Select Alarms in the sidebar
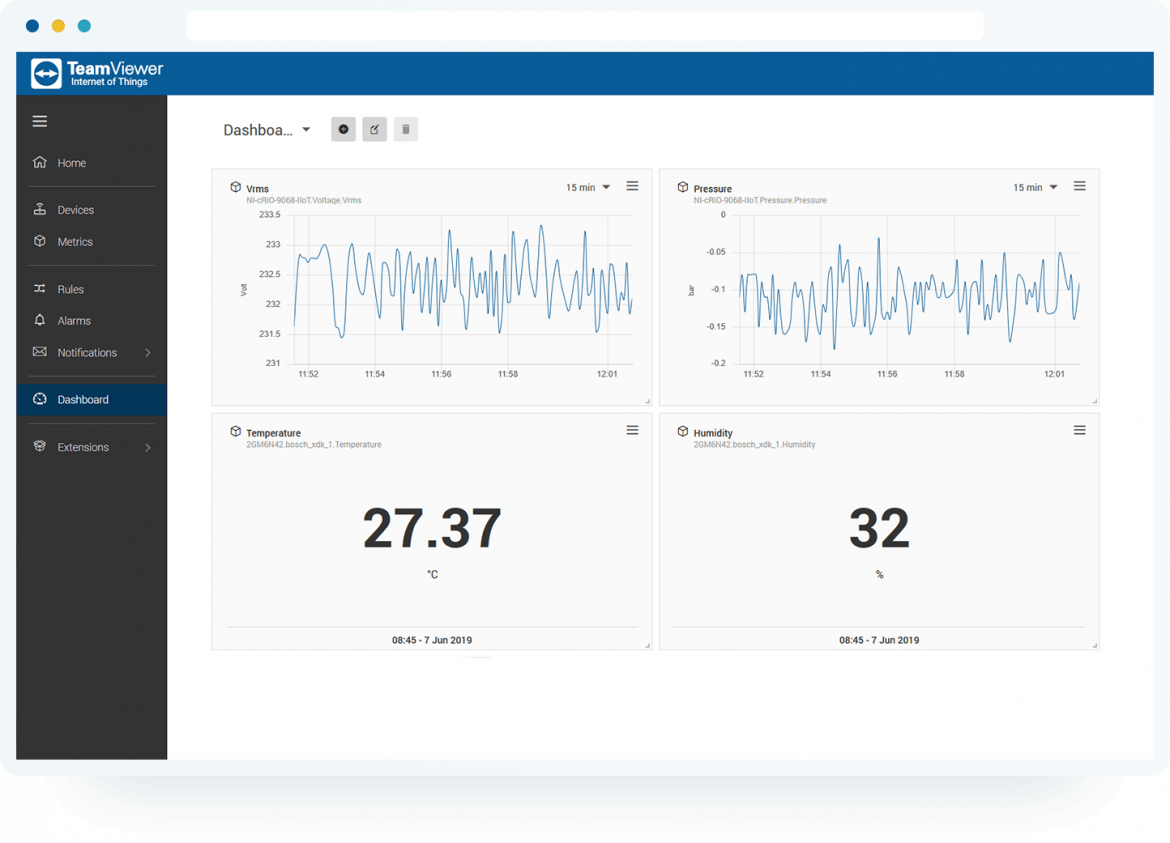This screenshot has width=1170, height=843. point(73,321)
